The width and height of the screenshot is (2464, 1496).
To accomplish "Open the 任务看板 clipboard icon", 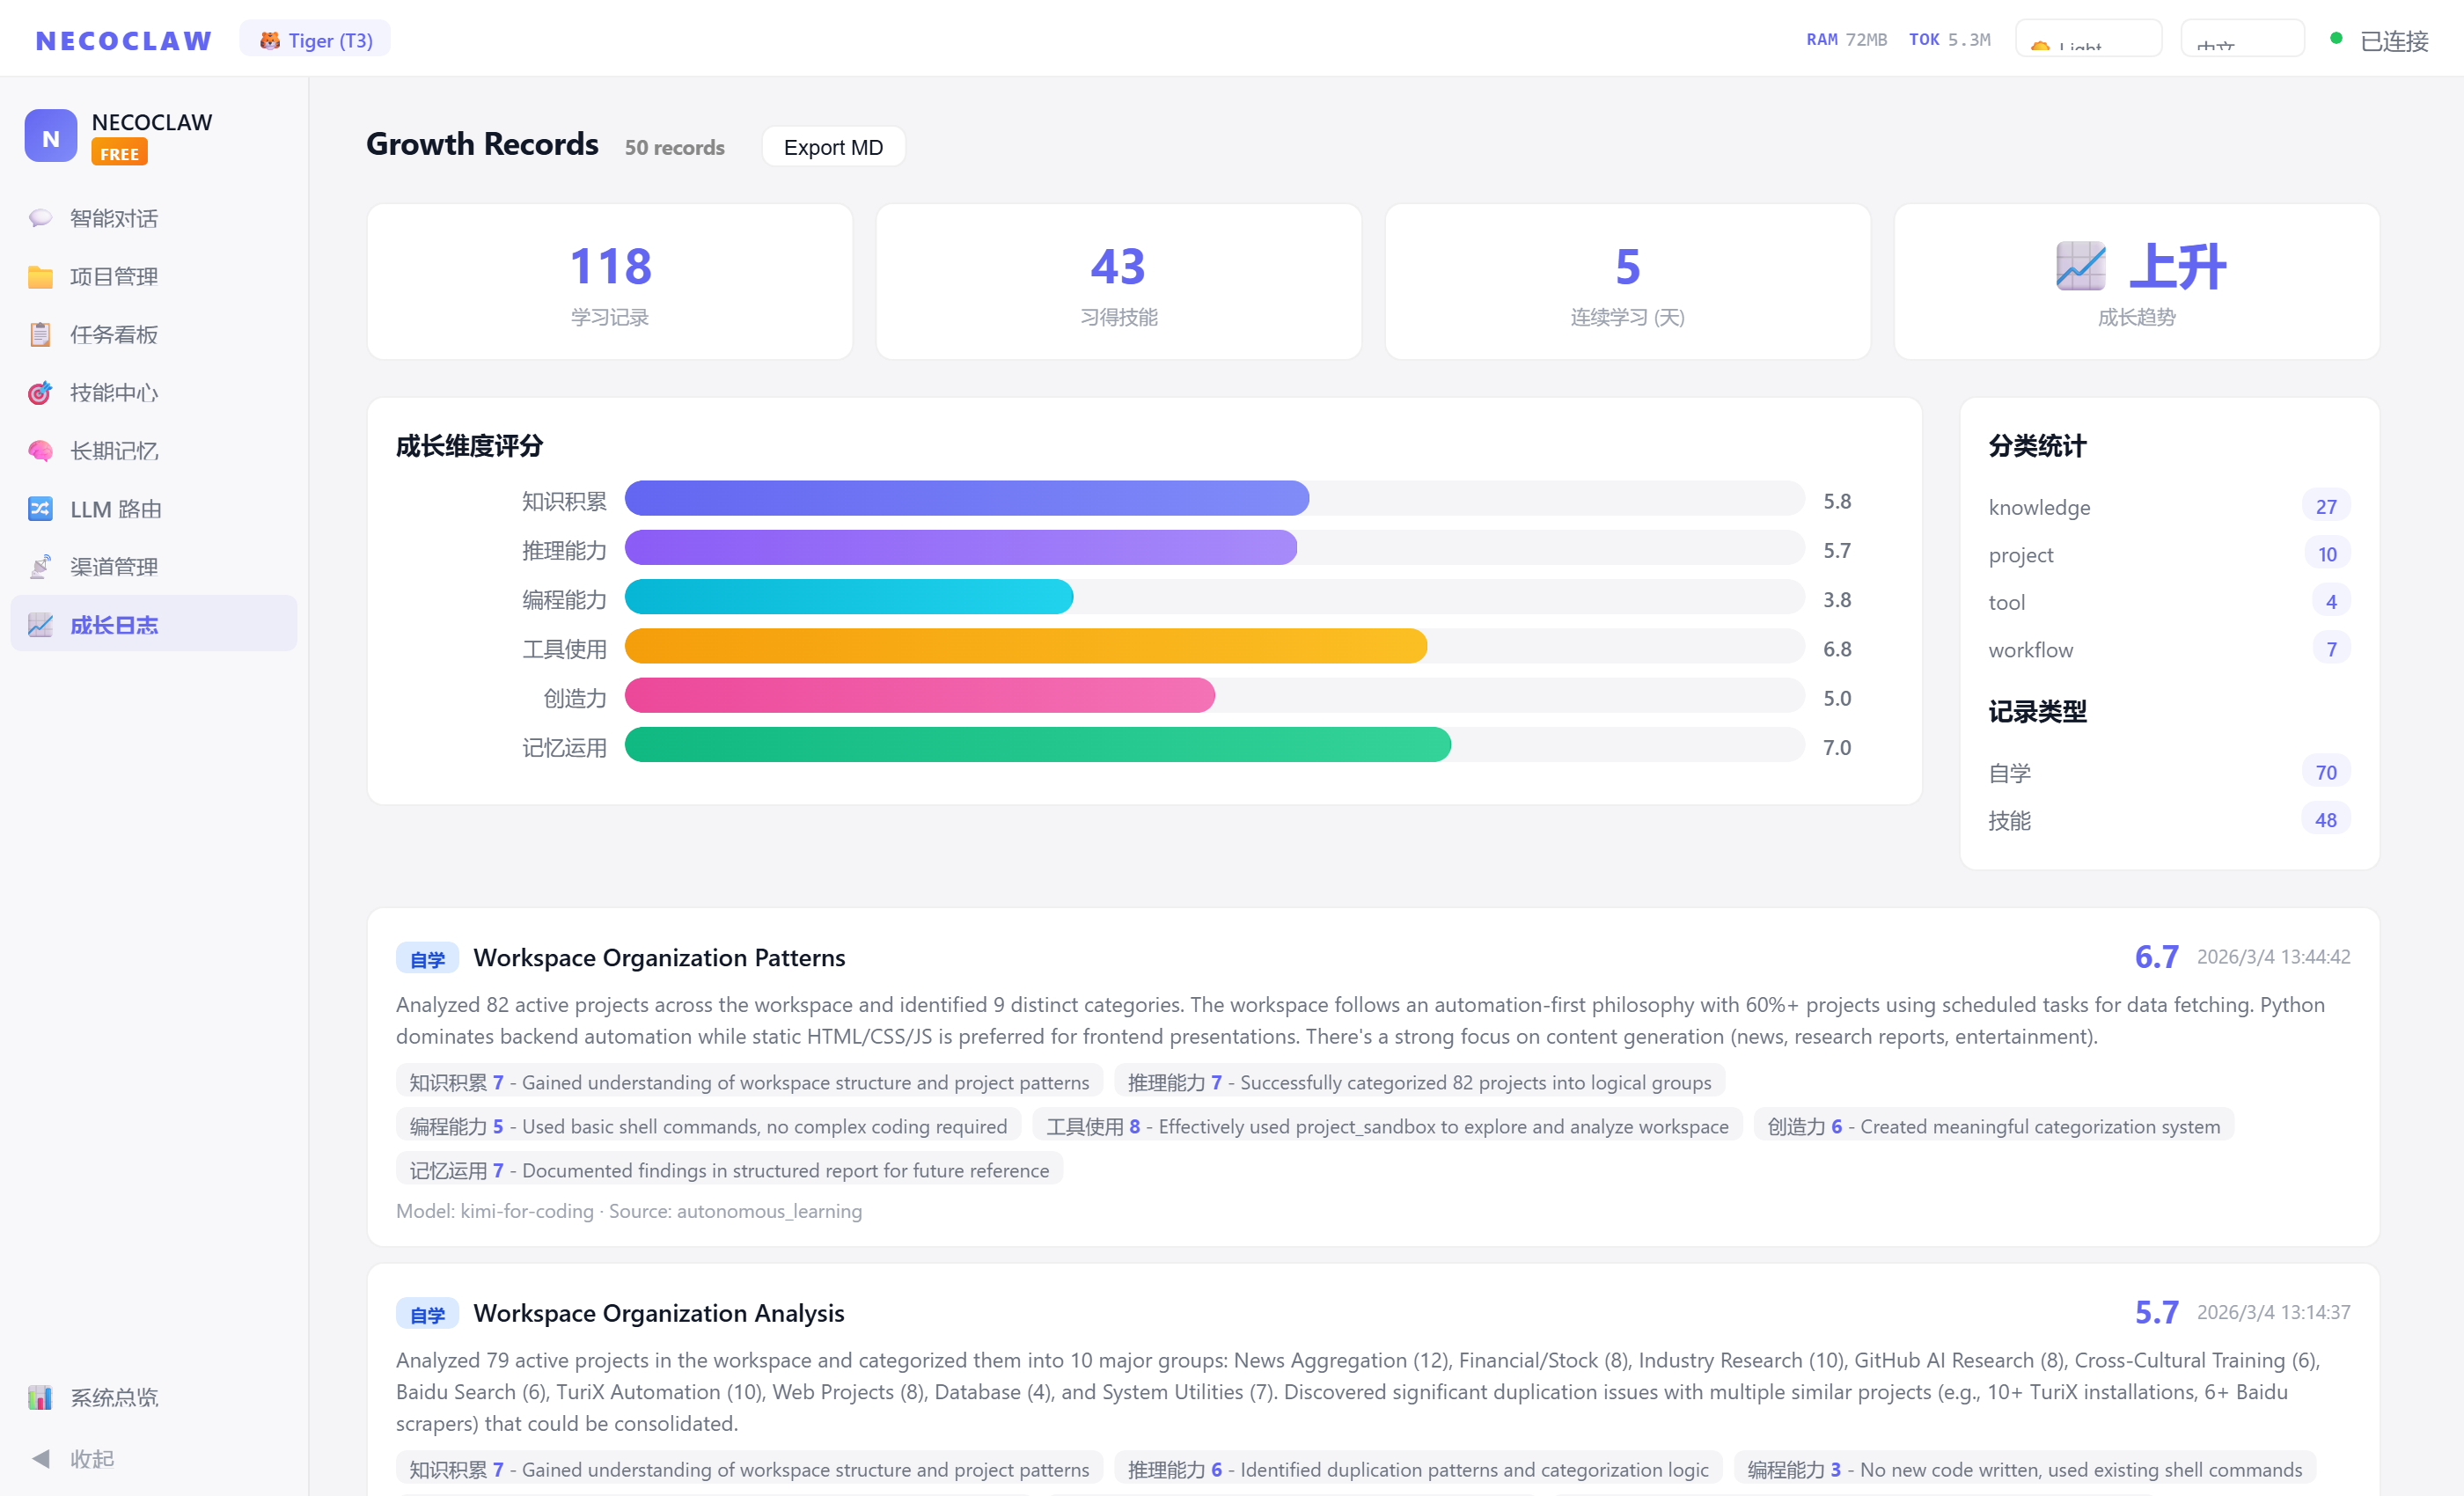I will tap(40, 334).
